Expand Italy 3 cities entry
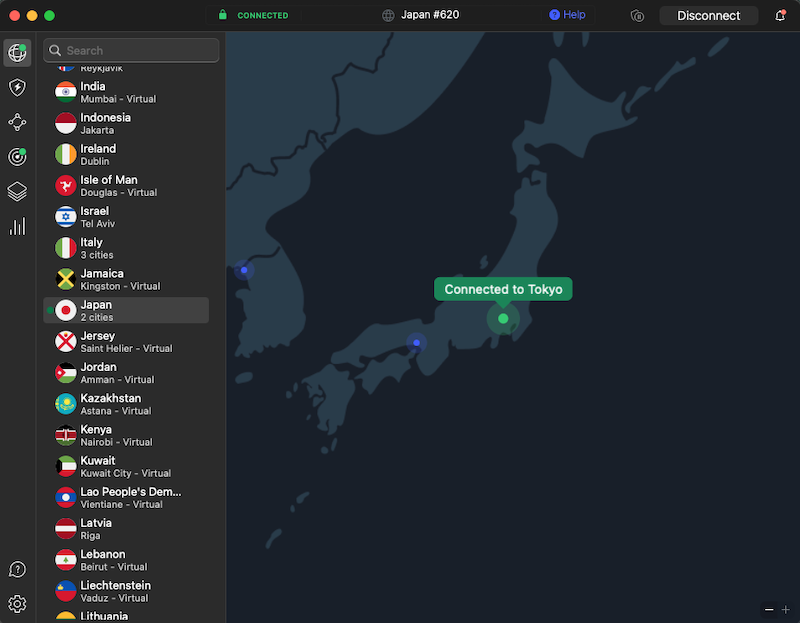The height and width of the screenshot is (623, 800). point(126,248)
